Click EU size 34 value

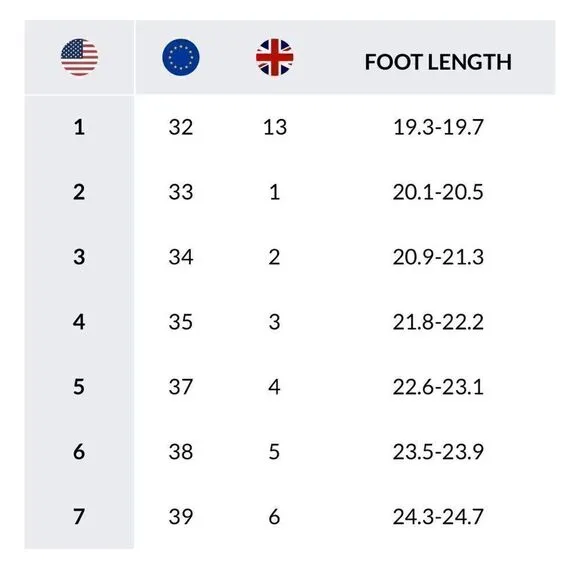click(181, 257)
